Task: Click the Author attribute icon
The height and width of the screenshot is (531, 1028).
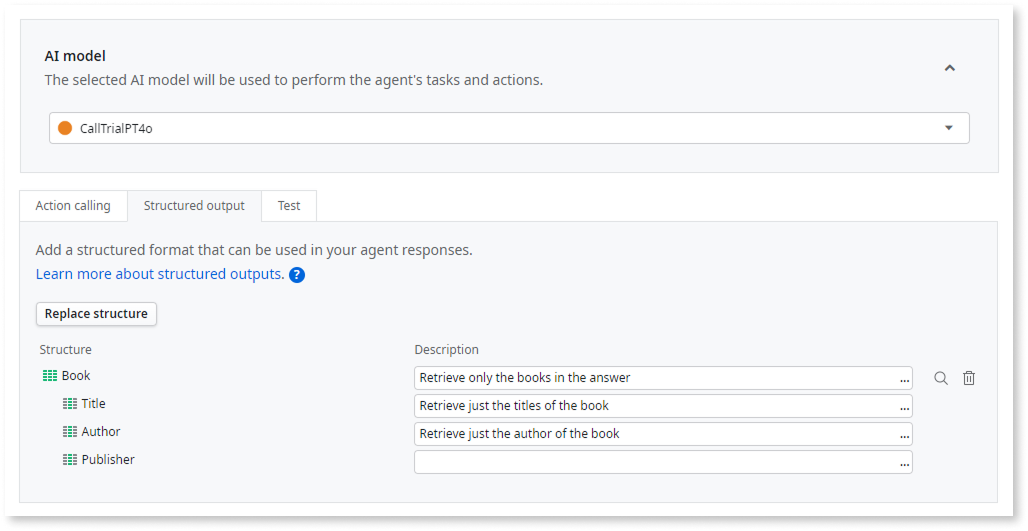Action: (x=70, y=432)
